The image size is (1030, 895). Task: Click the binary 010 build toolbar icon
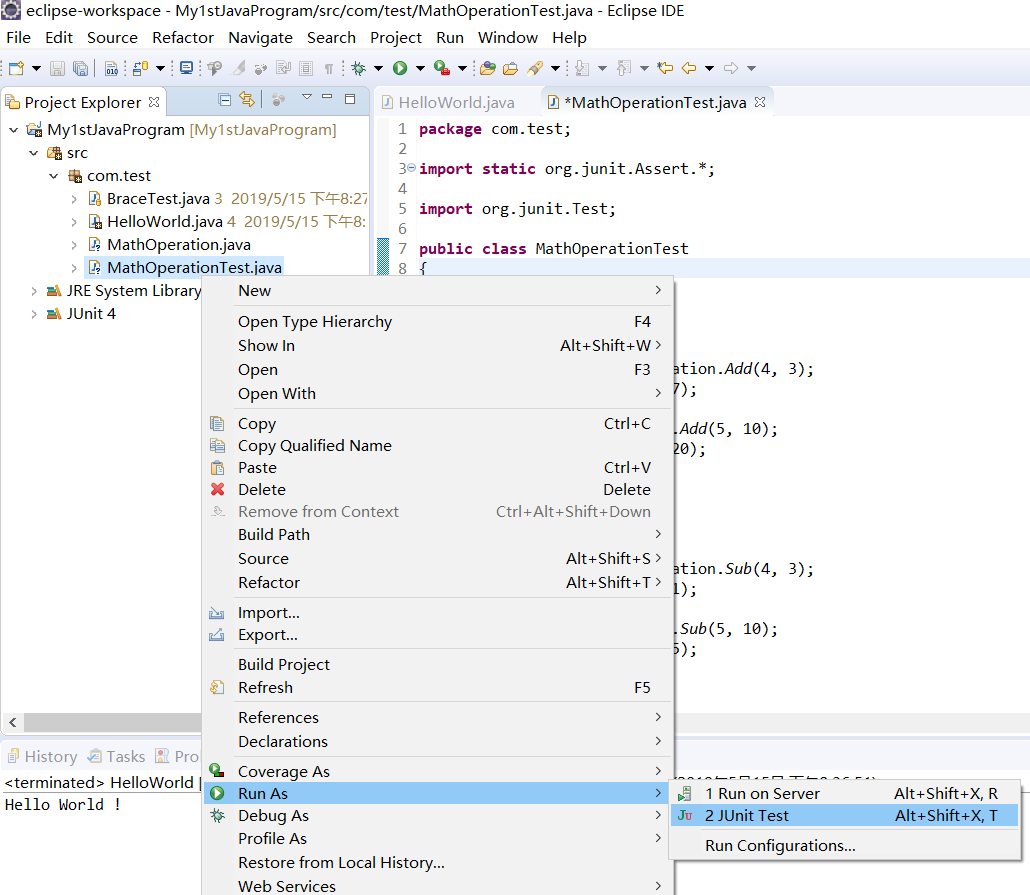[112, 68]
